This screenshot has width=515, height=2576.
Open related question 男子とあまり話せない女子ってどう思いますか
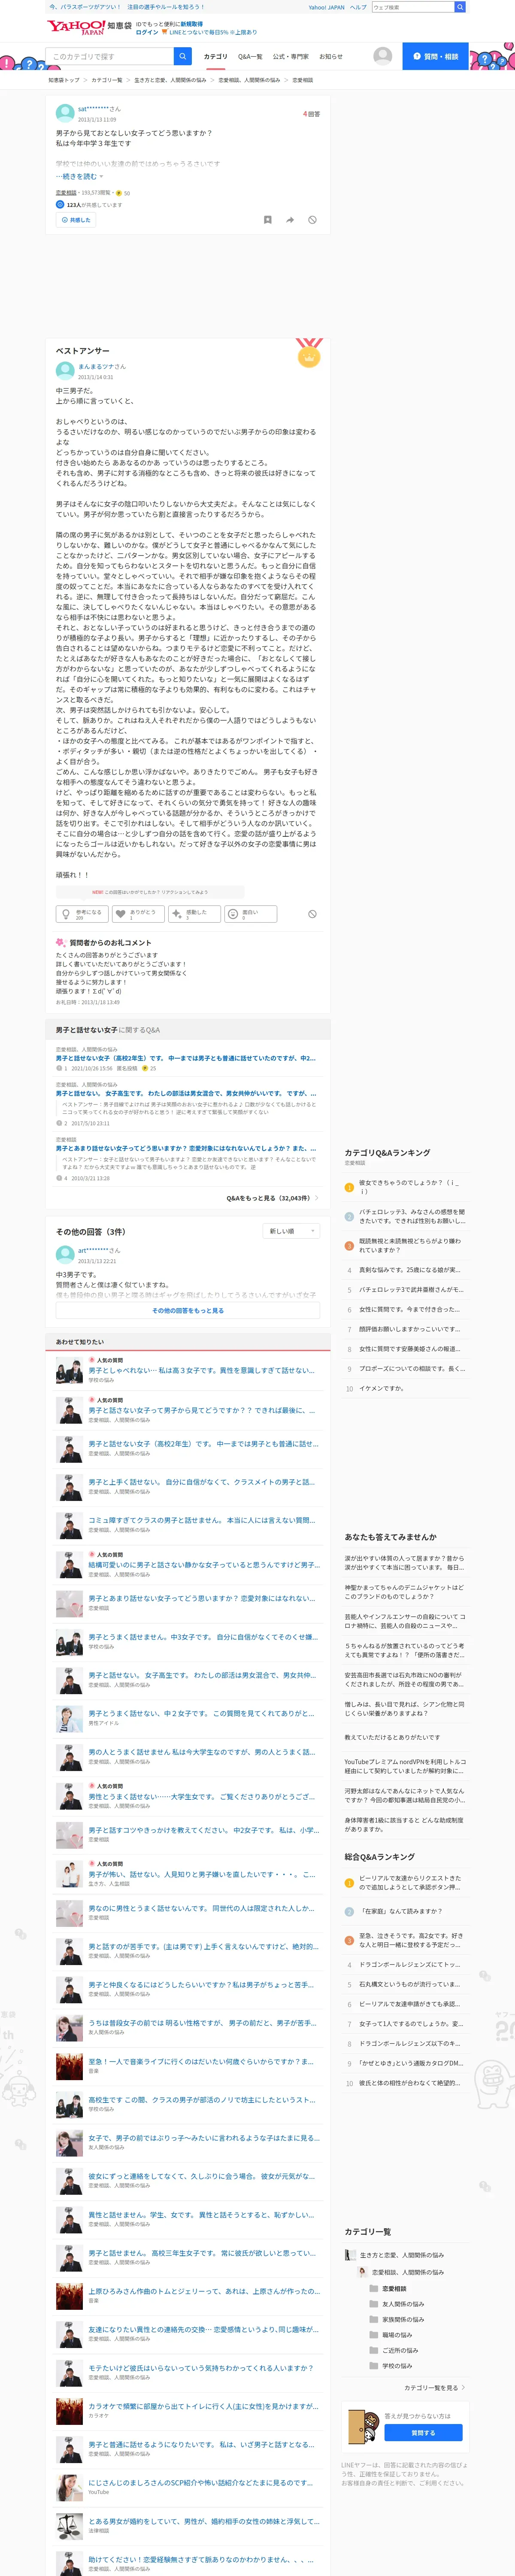[186, 1148]
